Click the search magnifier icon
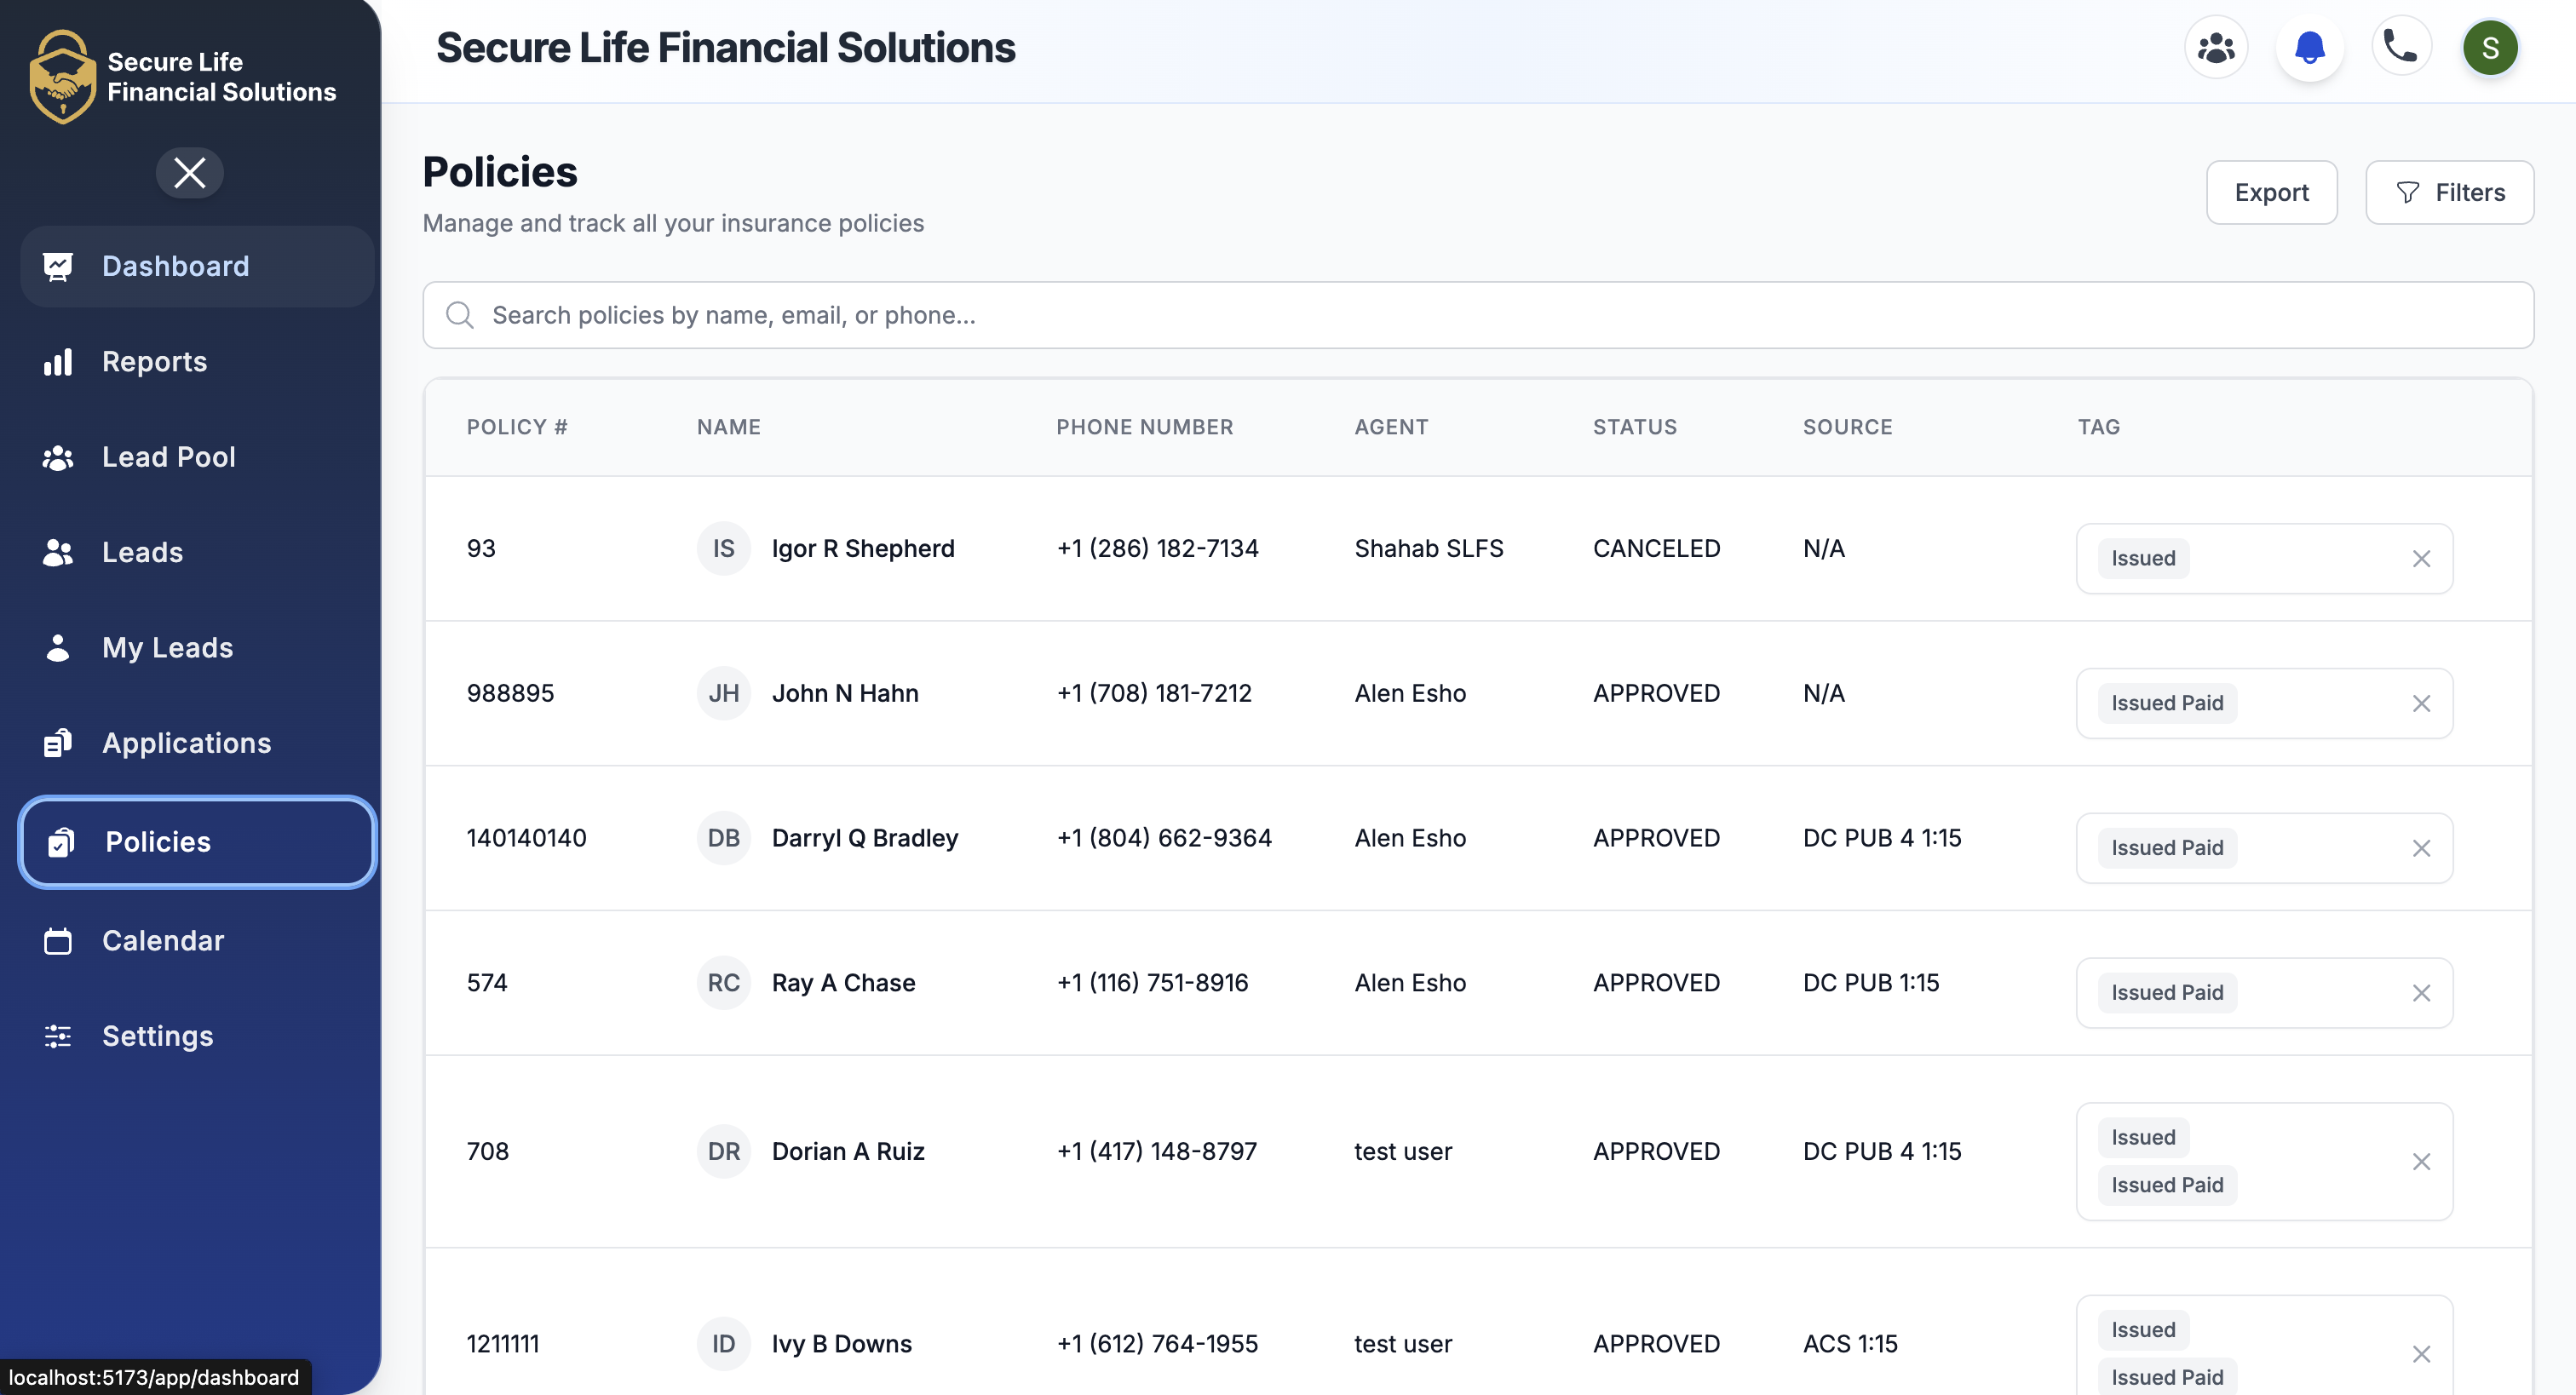2576x1395 pixels. tap(459, 315)
